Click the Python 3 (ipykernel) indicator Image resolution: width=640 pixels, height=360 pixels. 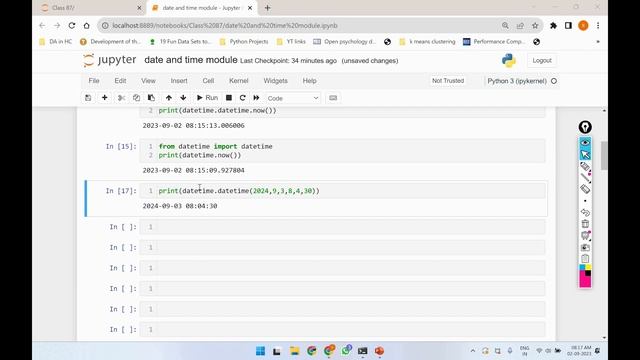(517, 81)
